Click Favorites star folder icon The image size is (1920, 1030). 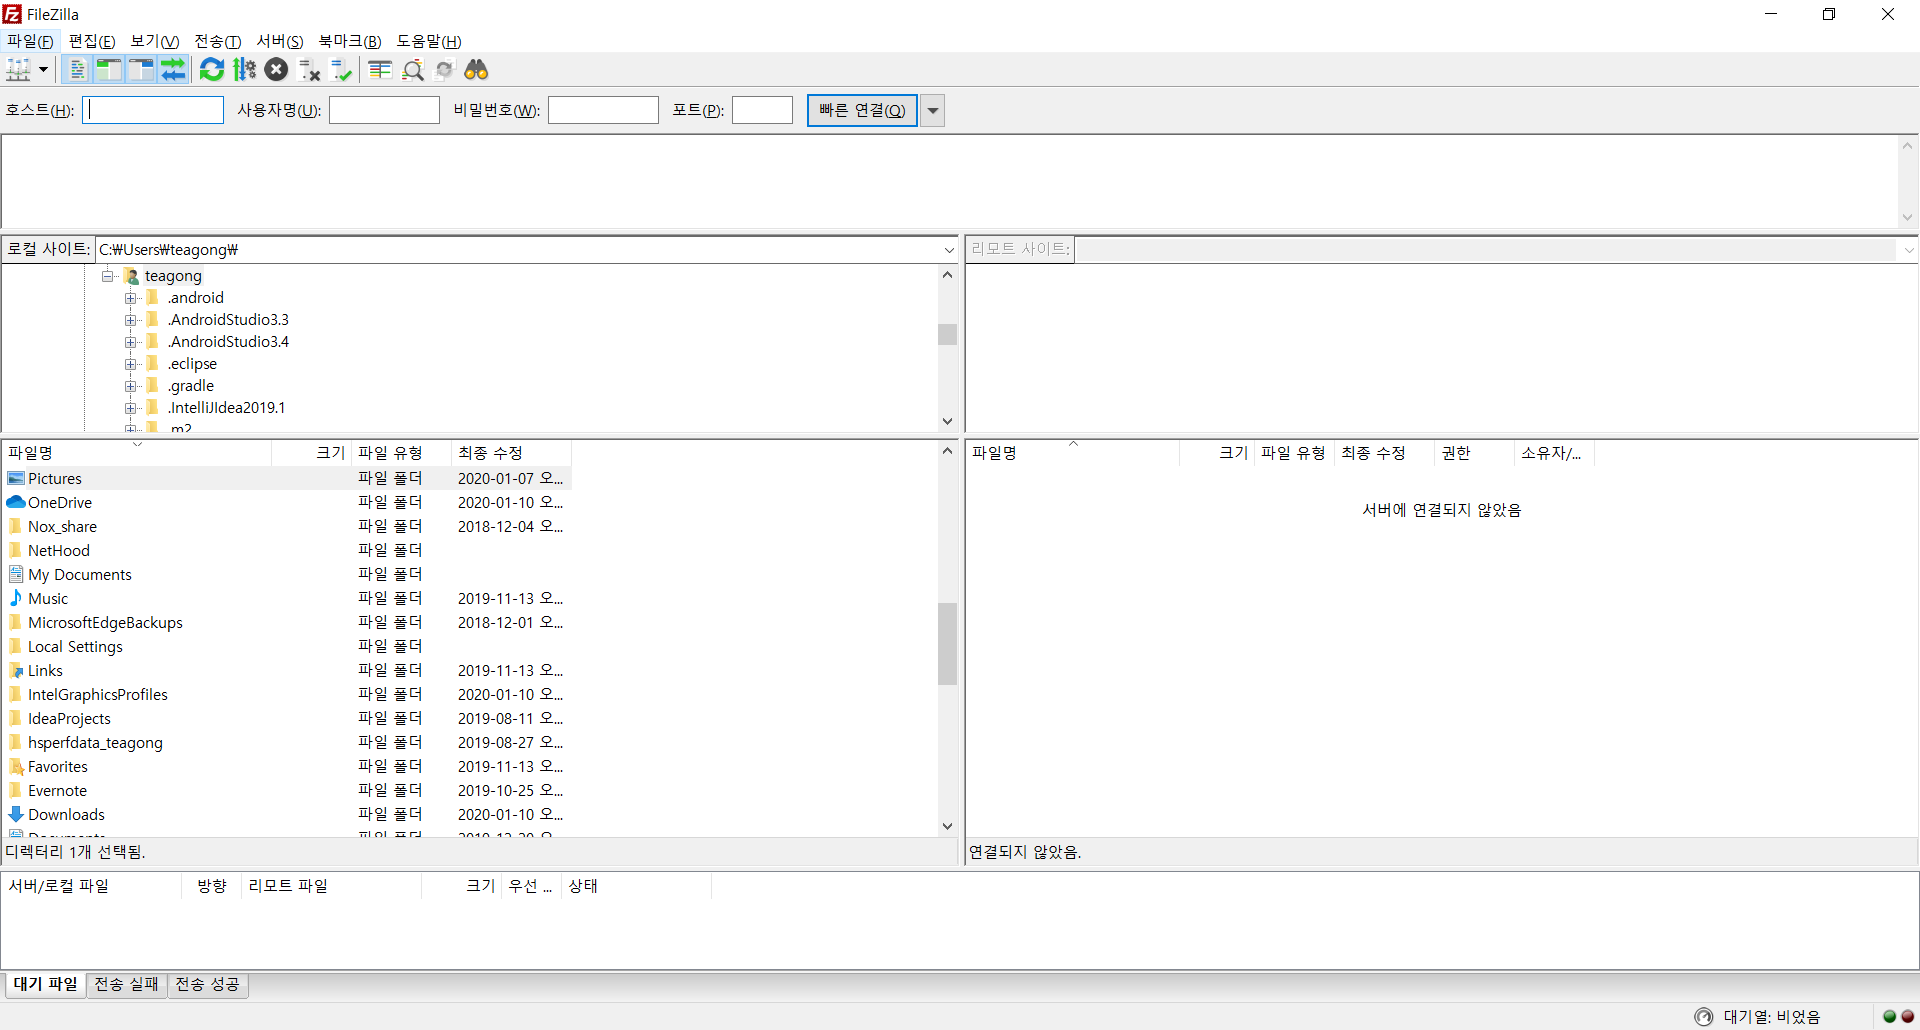(x=16, y=766)
